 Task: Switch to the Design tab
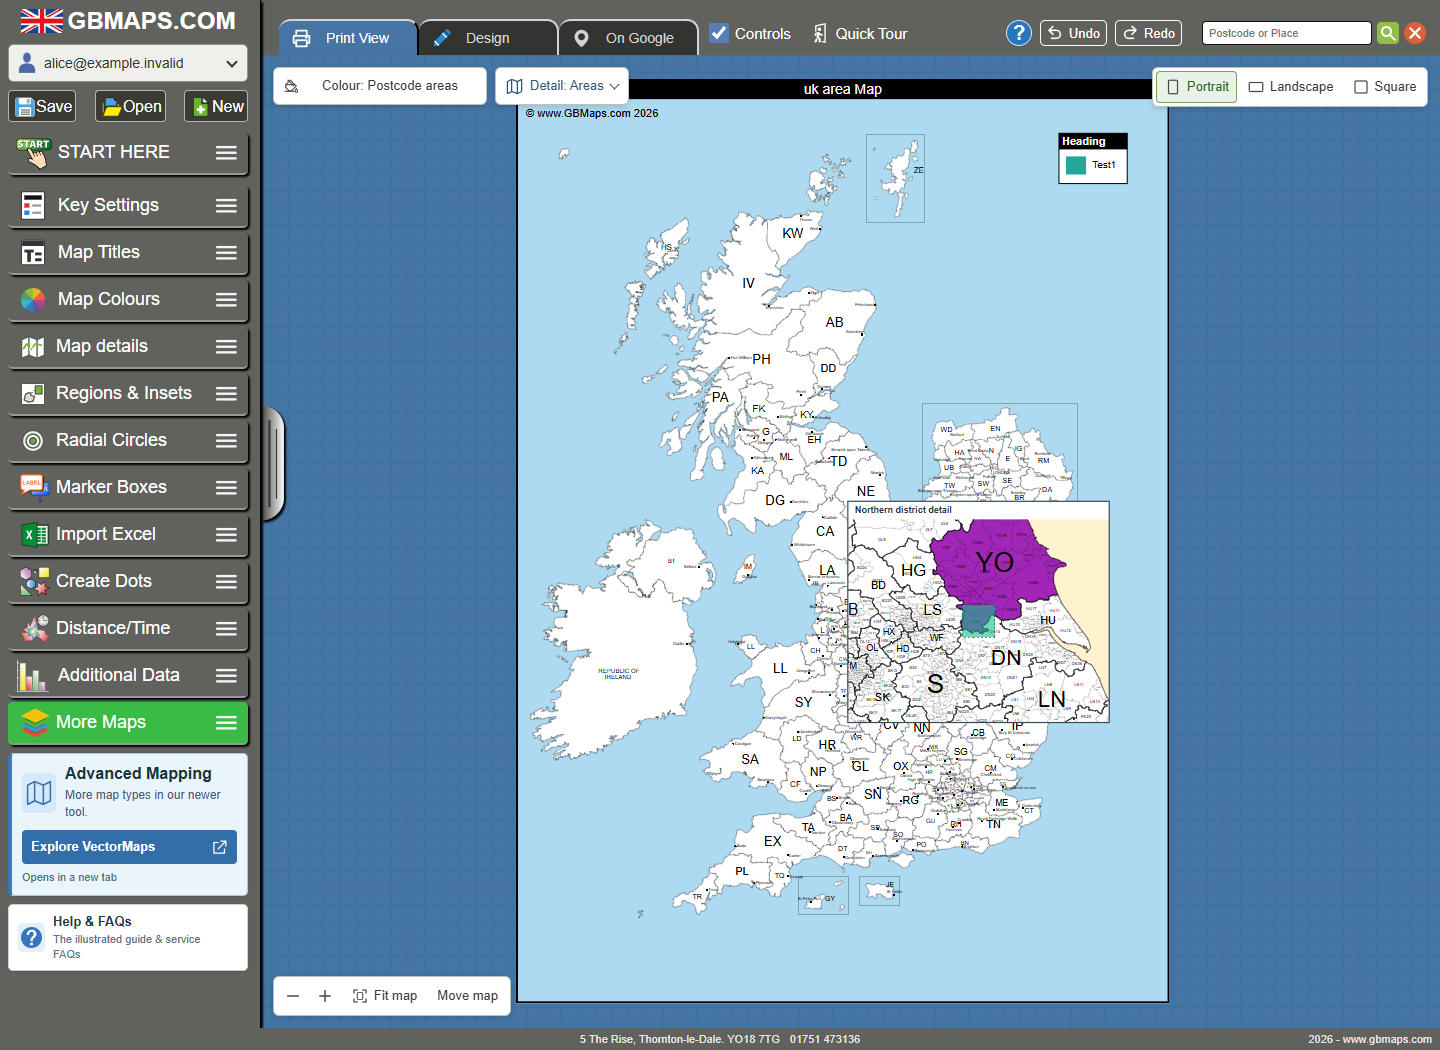click(487, 38)
